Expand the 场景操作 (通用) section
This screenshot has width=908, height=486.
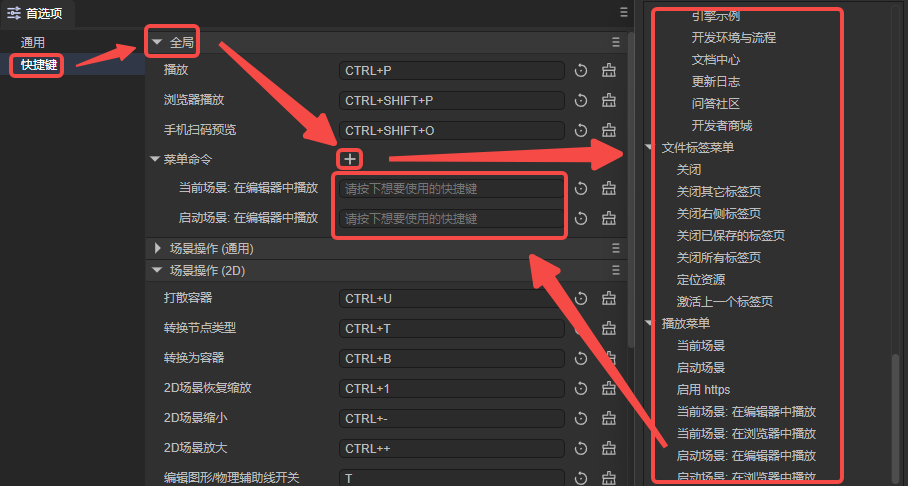(x=158, y=248)
